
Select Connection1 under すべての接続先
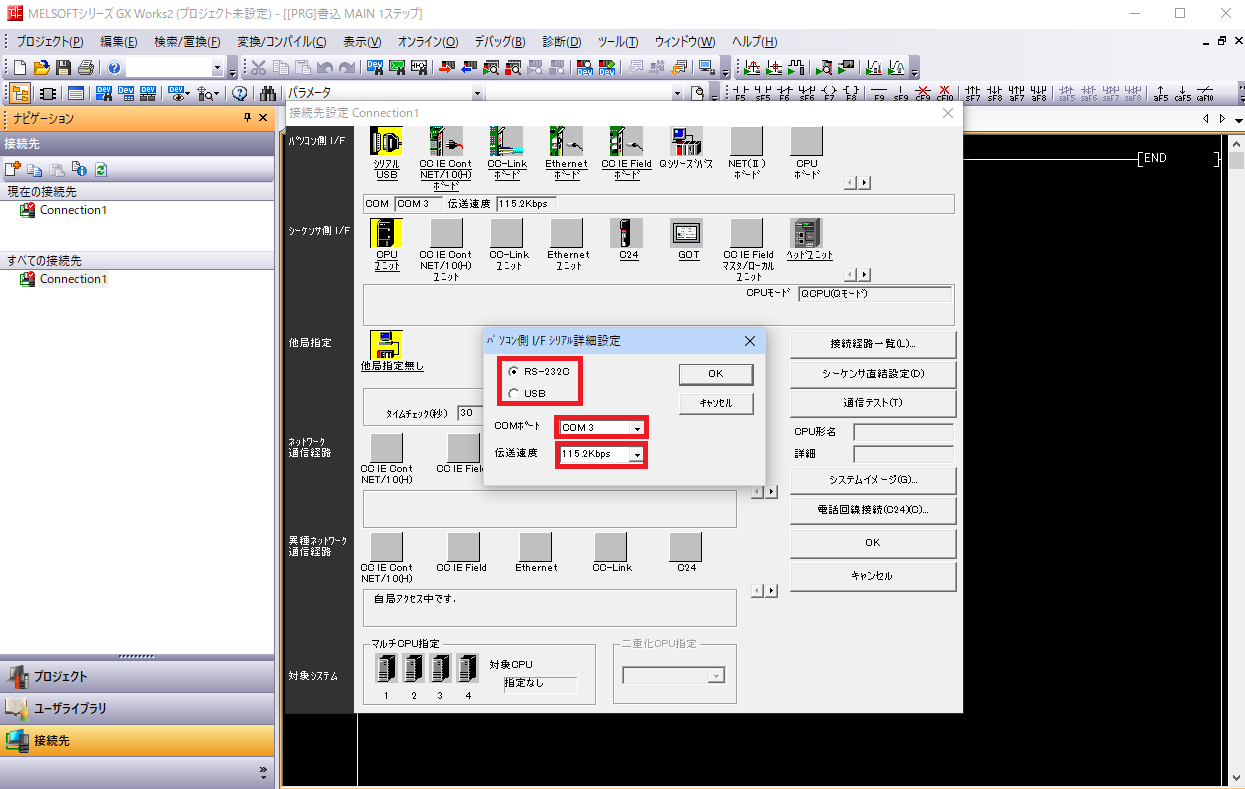coord(72,279)
